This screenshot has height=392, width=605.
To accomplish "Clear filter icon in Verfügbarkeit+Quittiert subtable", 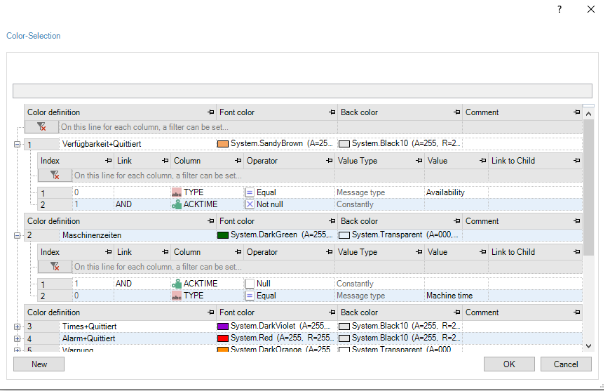I will tap(55, 175).
